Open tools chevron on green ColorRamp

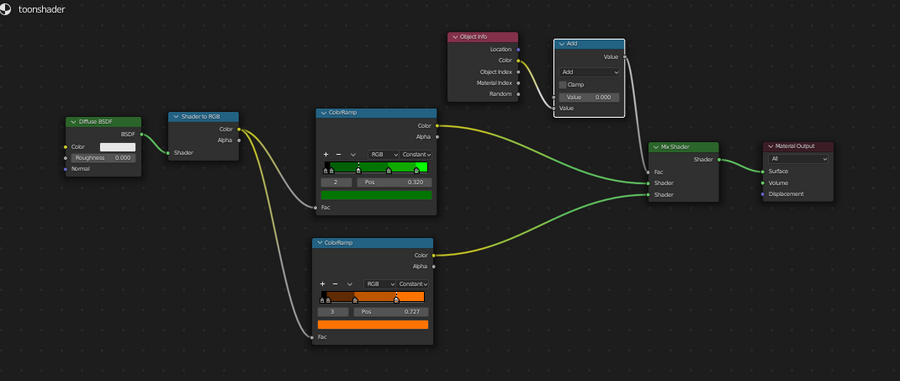[x=354, y=154]
